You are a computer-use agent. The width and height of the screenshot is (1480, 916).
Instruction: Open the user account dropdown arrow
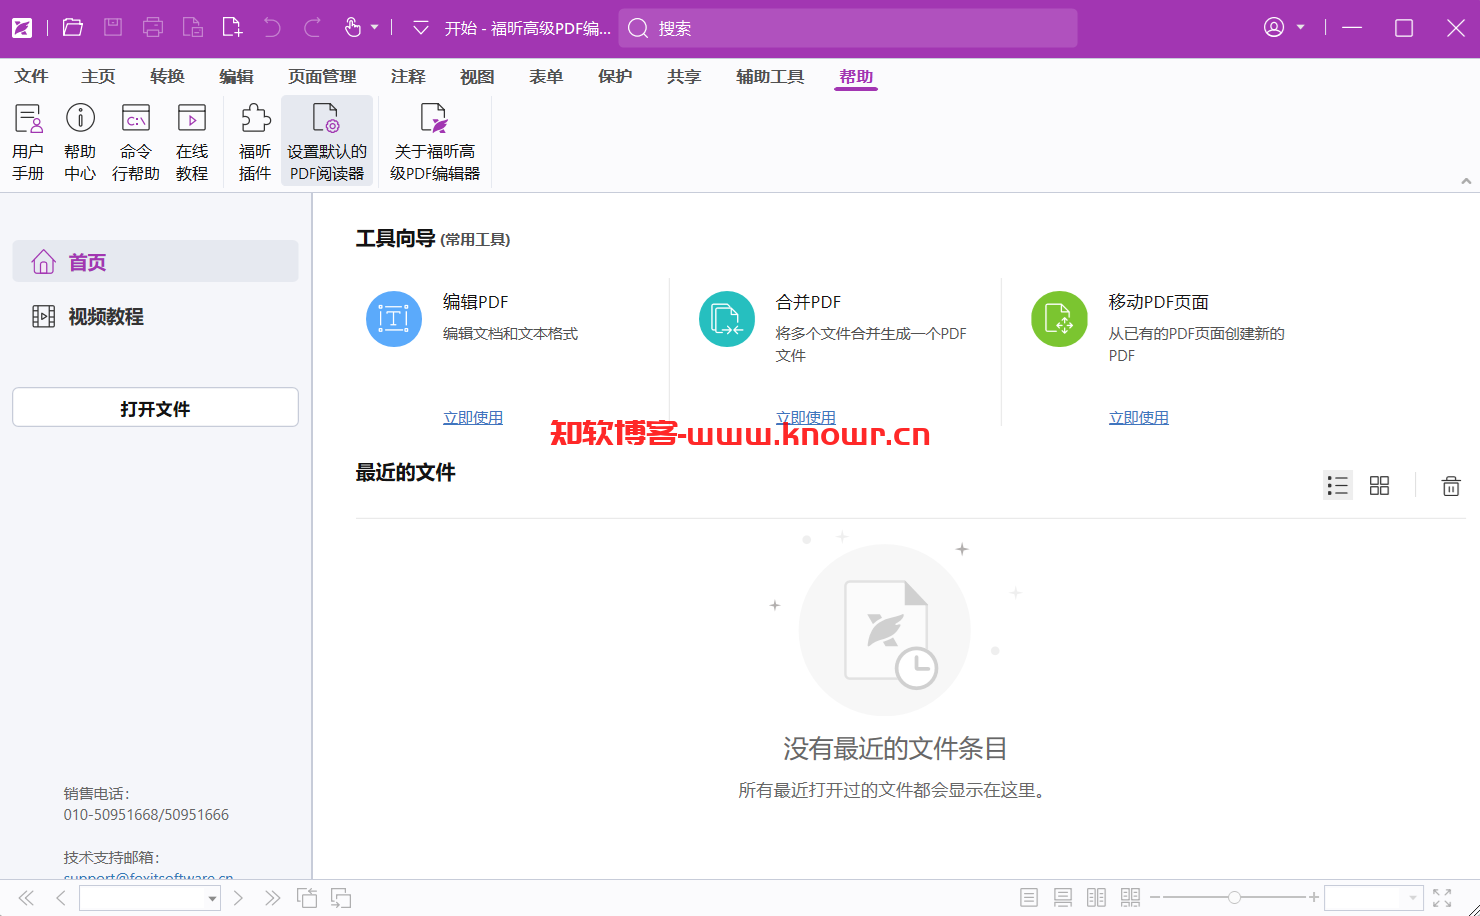coord(1301,28)
